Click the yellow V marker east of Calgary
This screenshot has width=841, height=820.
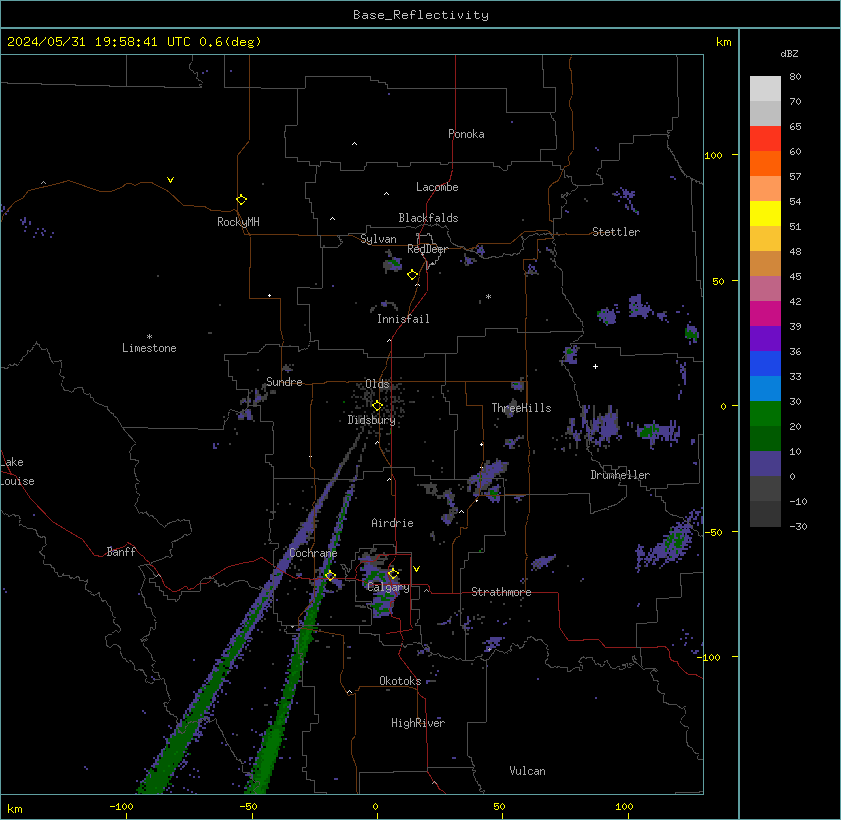tap(416, 568)
